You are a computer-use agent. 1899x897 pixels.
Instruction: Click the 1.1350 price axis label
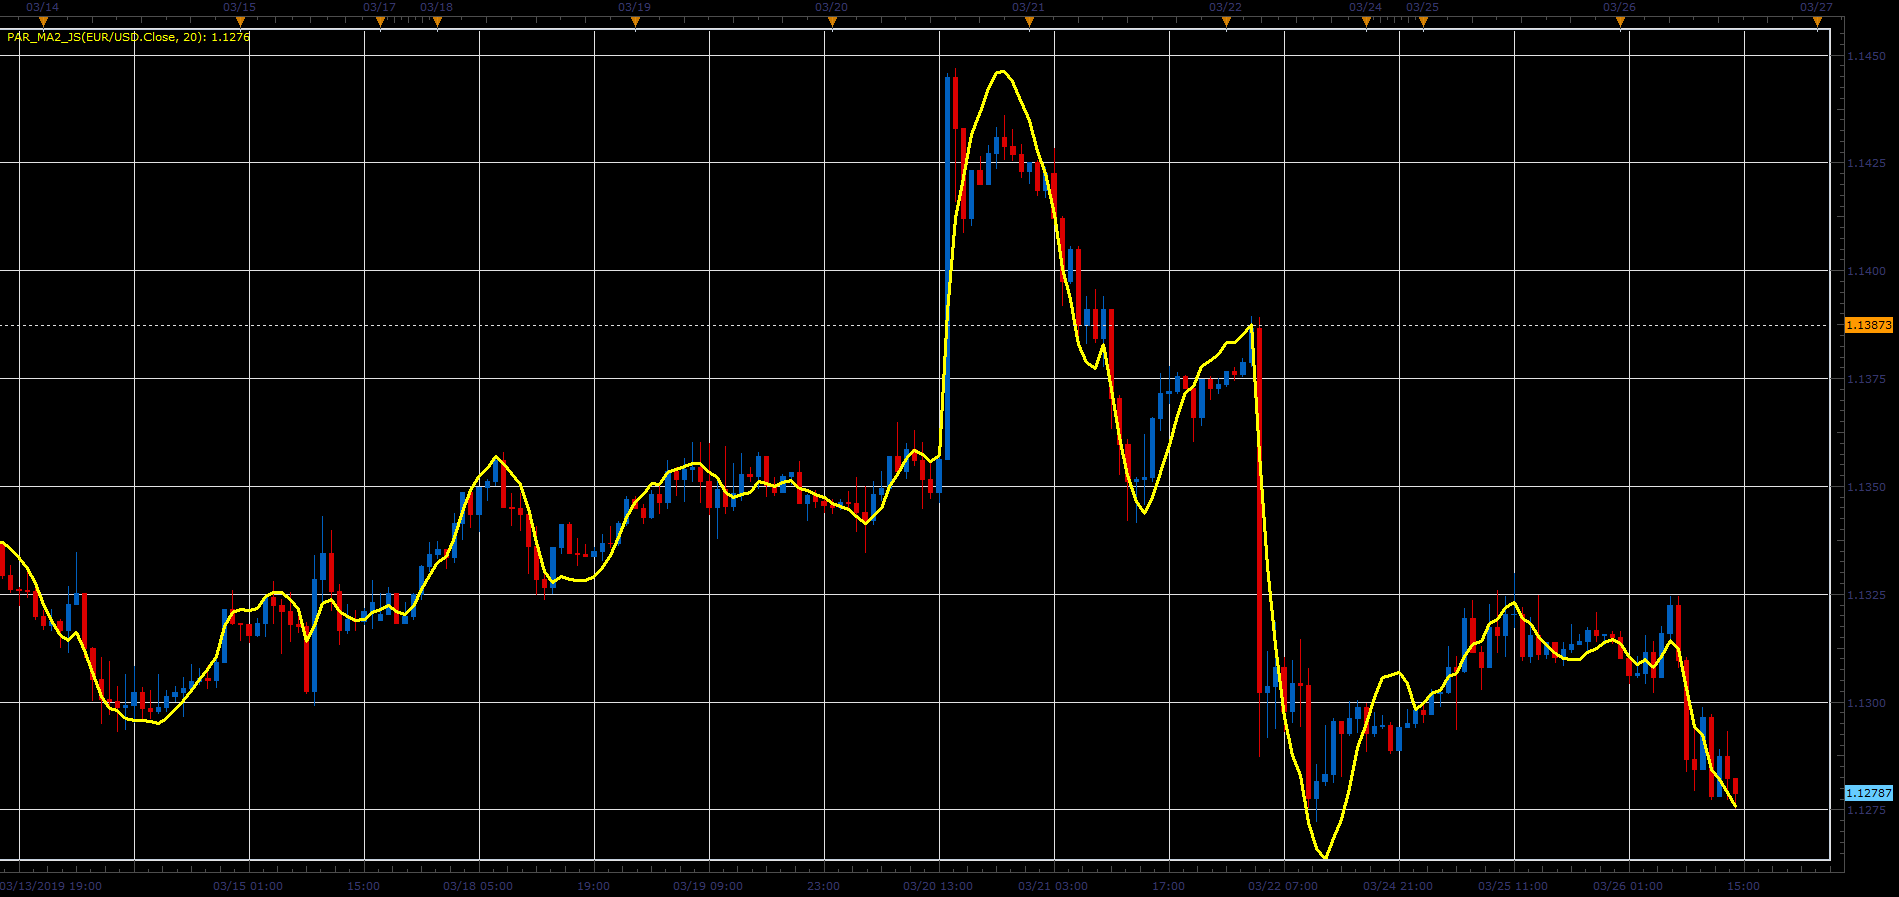click(x=1866, y=487)
